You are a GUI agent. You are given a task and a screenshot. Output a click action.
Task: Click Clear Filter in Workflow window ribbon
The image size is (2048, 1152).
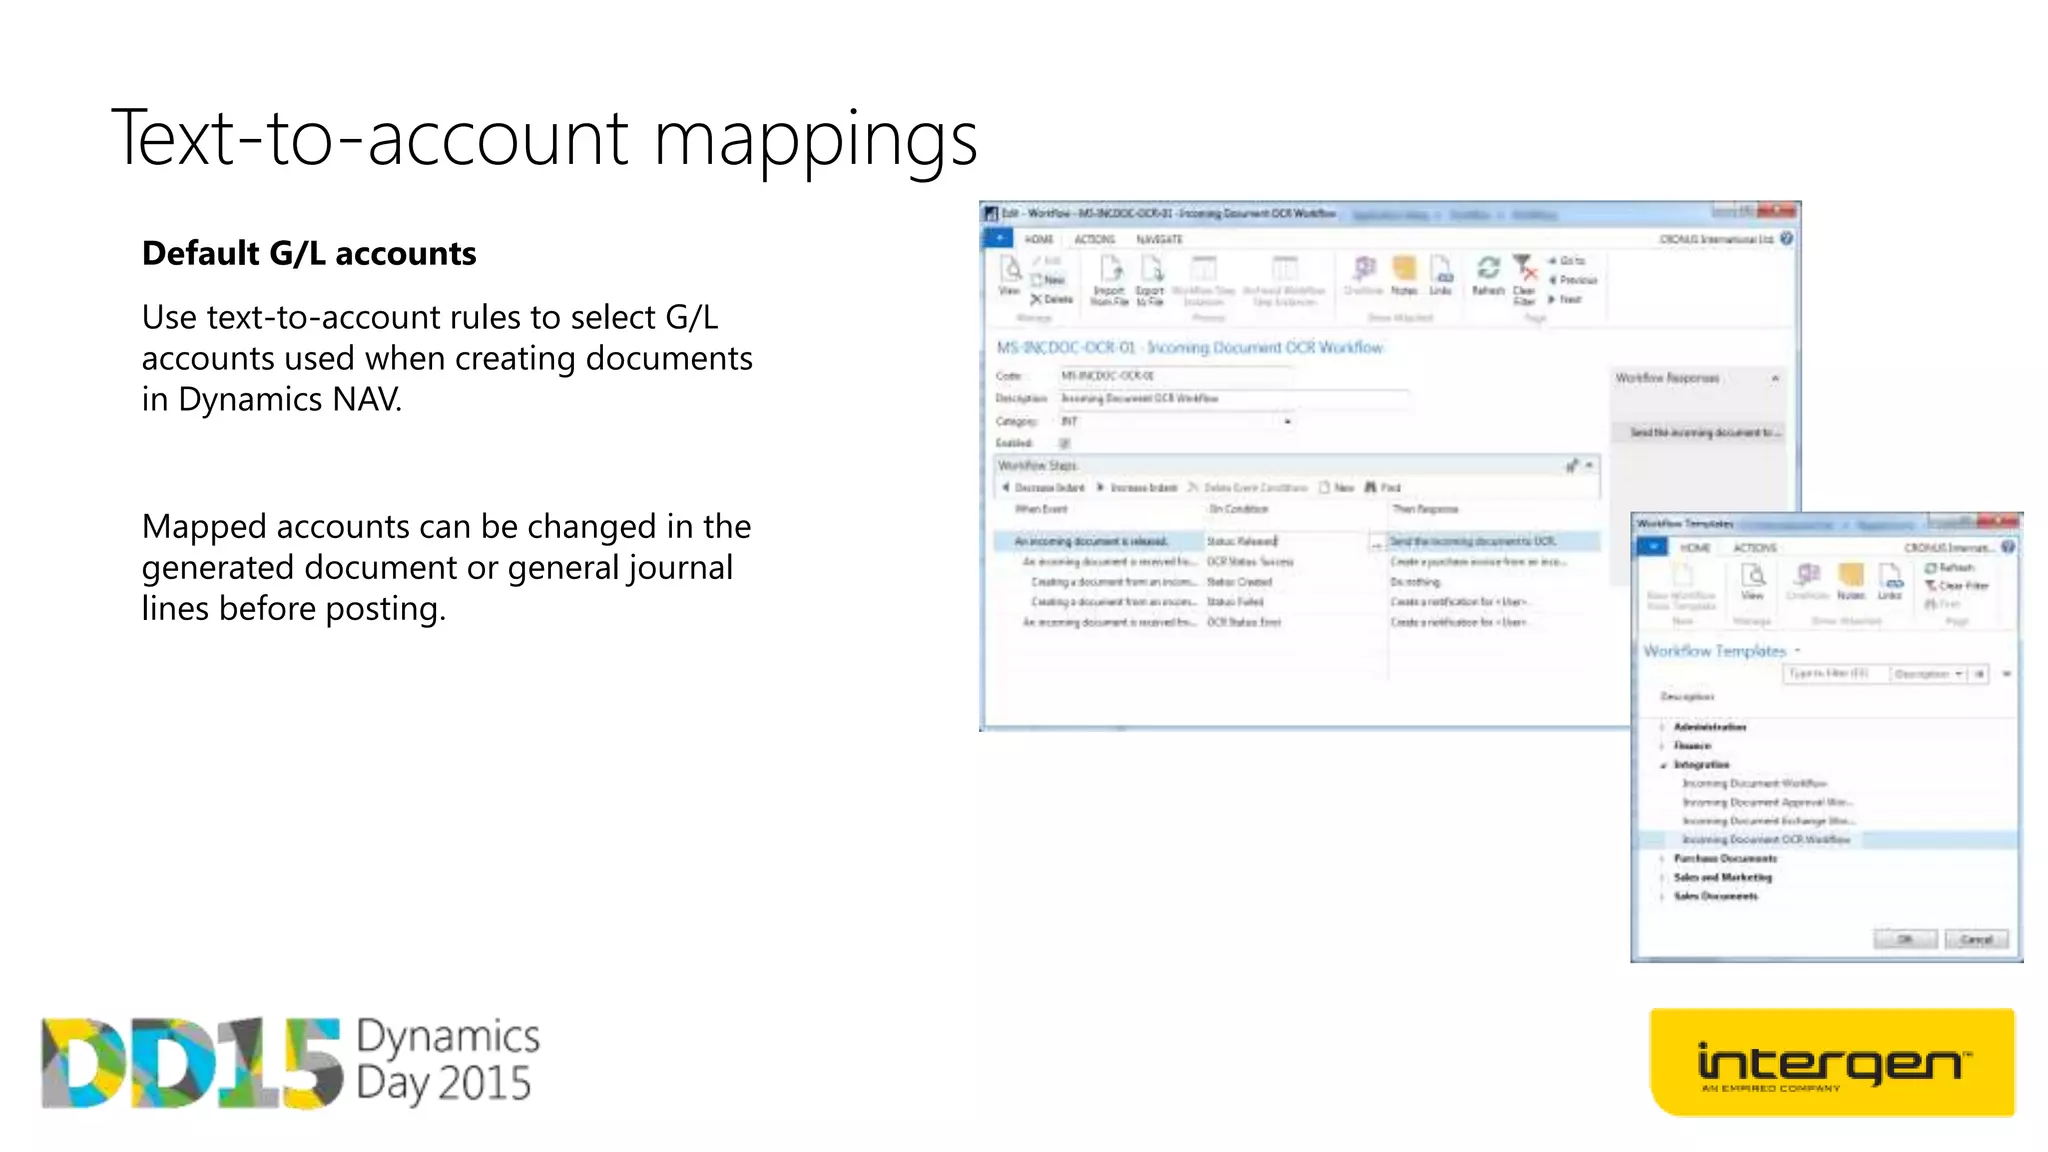click(1524, 280)
